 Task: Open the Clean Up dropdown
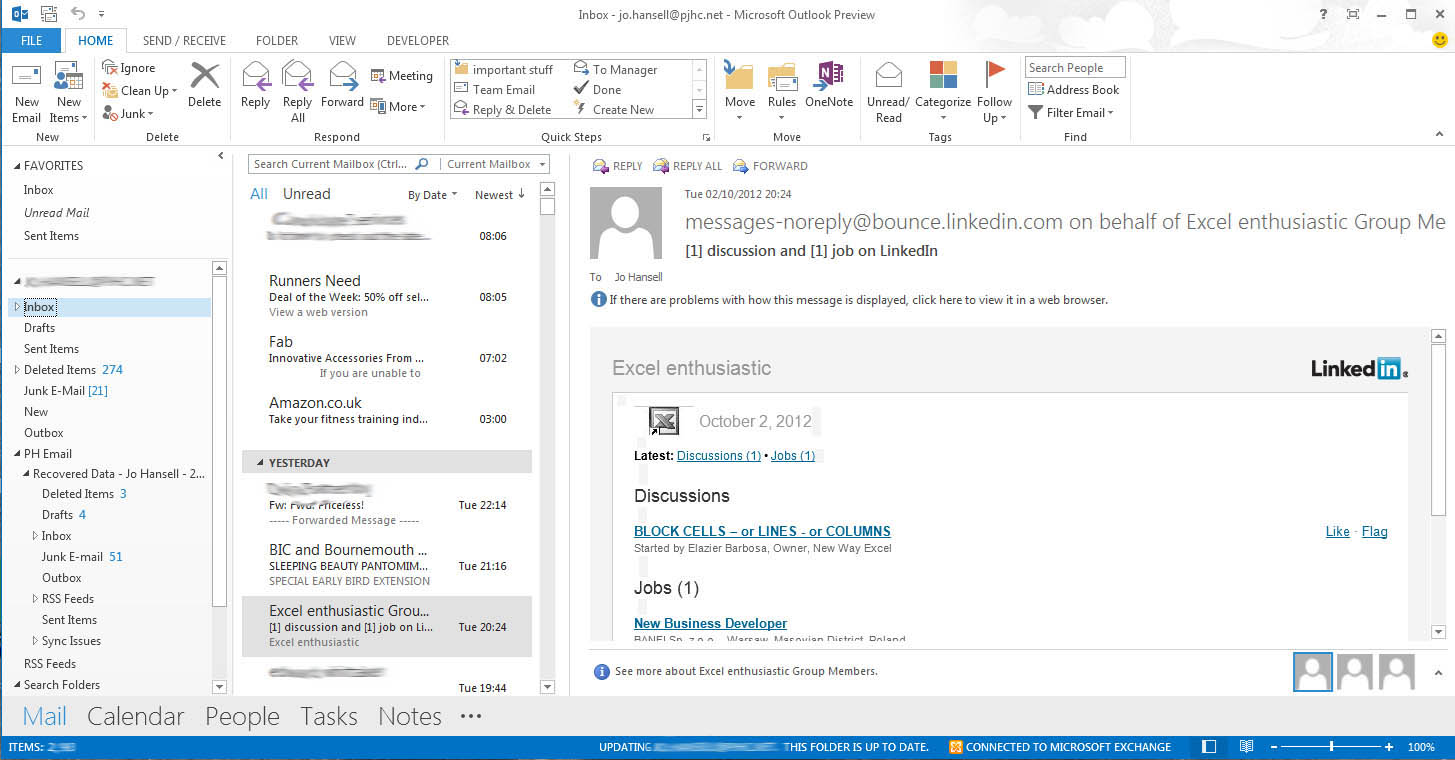click(140, 90)
